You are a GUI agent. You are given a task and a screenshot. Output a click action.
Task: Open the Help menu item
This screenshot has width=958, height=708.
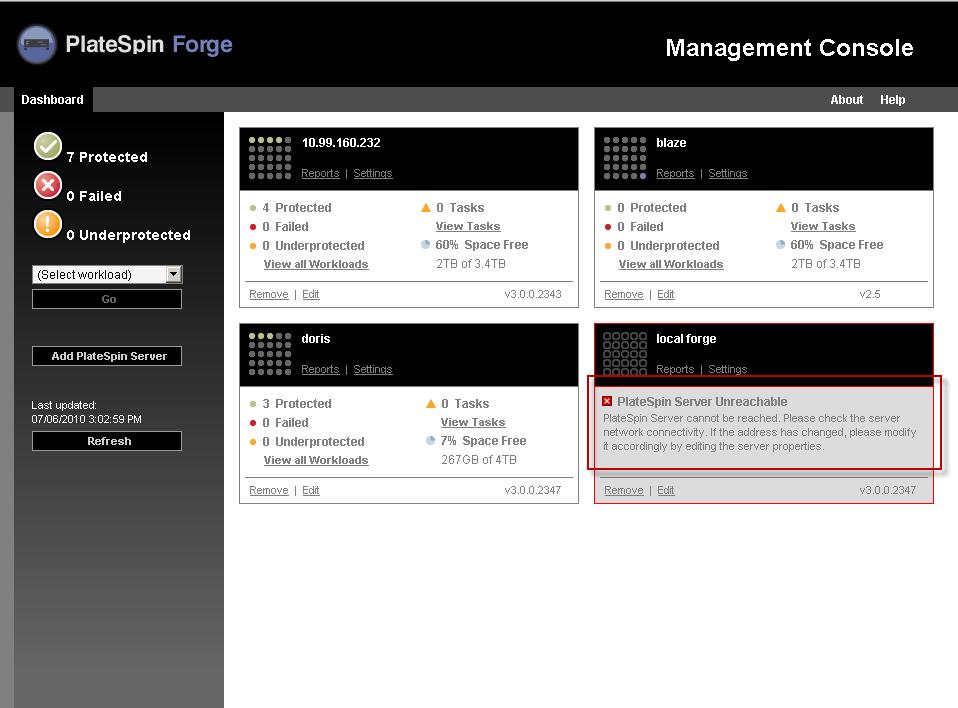pos(893,100)
